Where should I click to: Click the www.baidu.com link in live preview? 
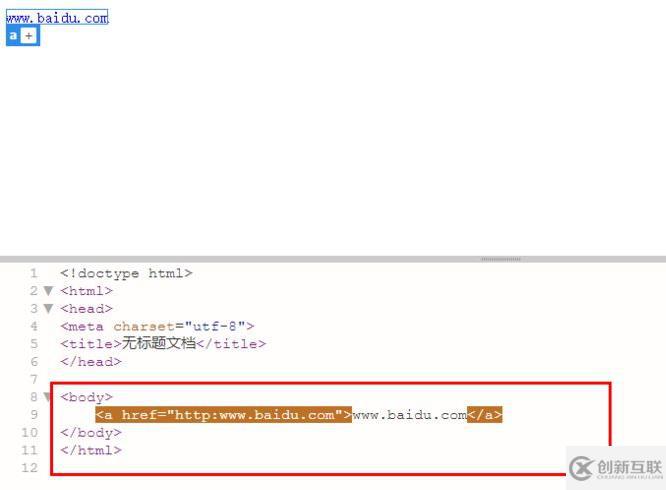click(57, 18)
